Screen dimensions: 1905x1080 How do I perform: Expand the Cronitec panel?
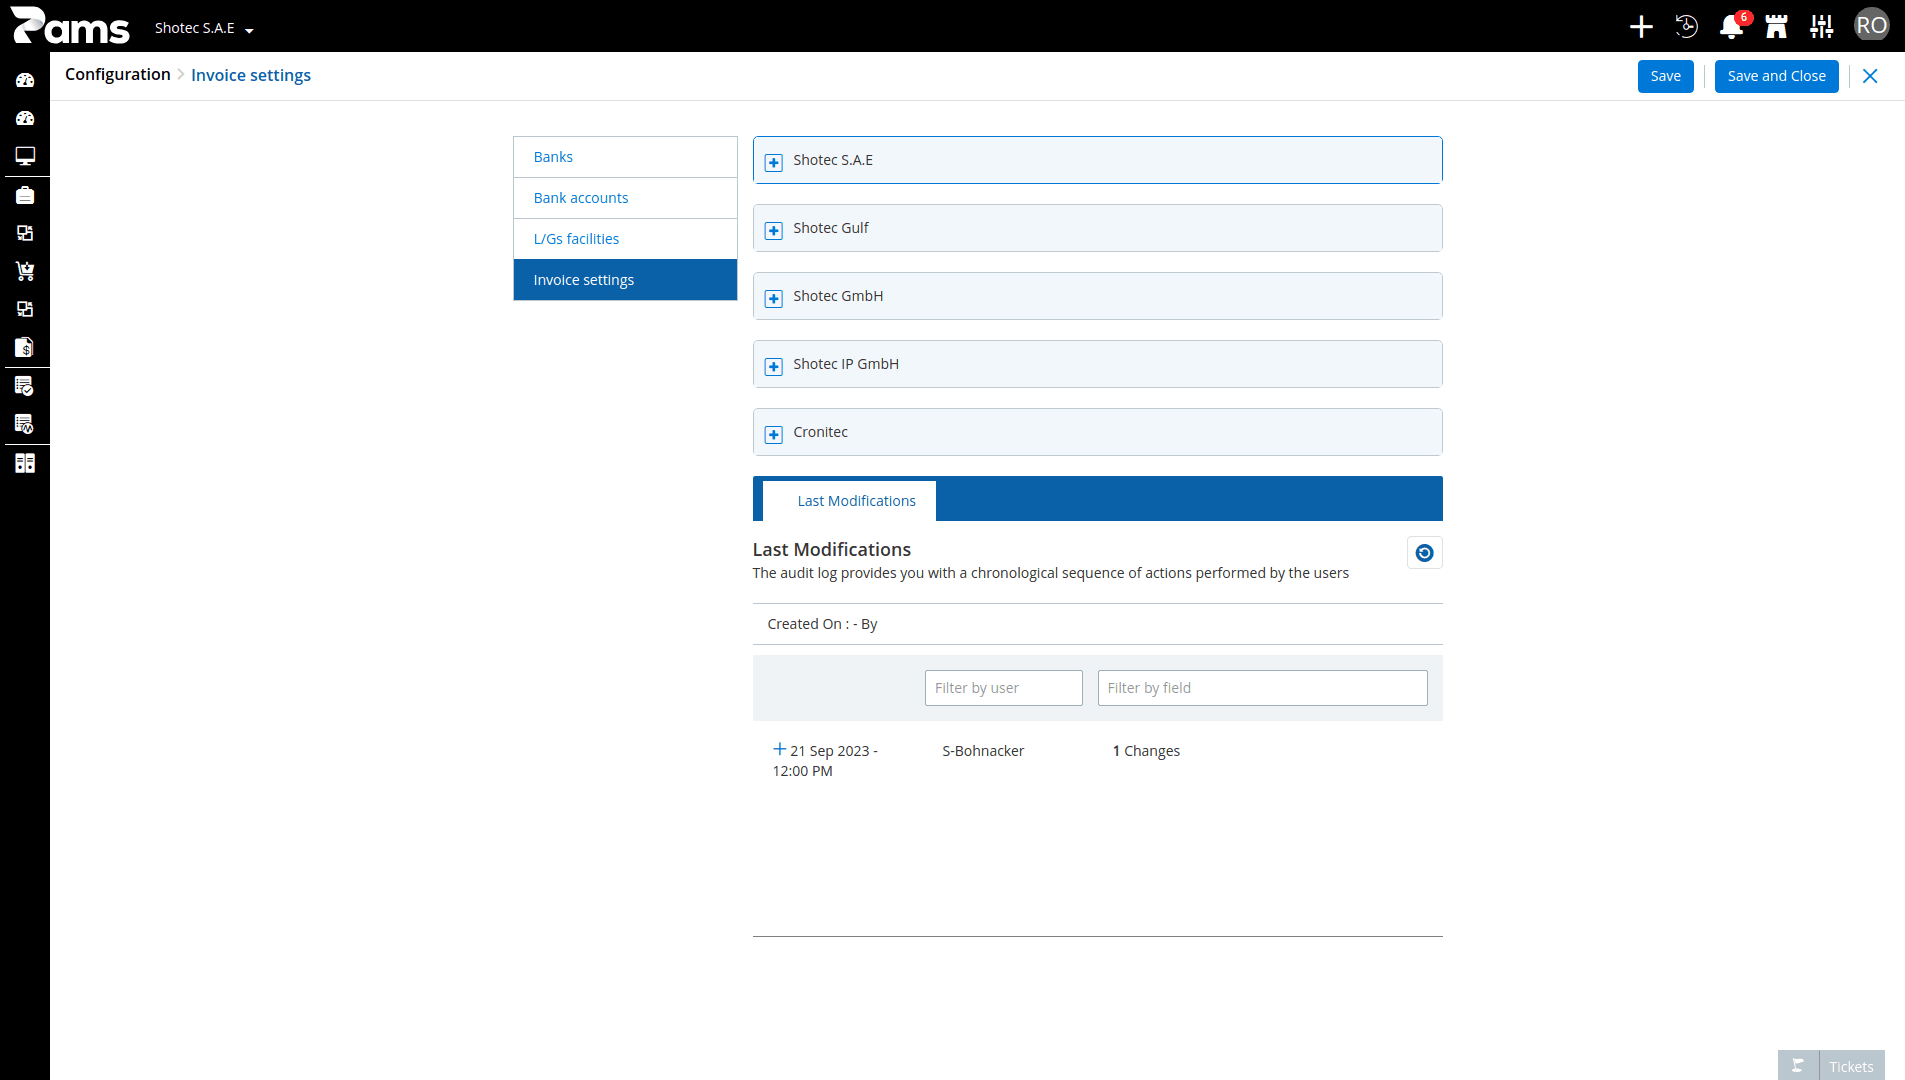point(774,434)
